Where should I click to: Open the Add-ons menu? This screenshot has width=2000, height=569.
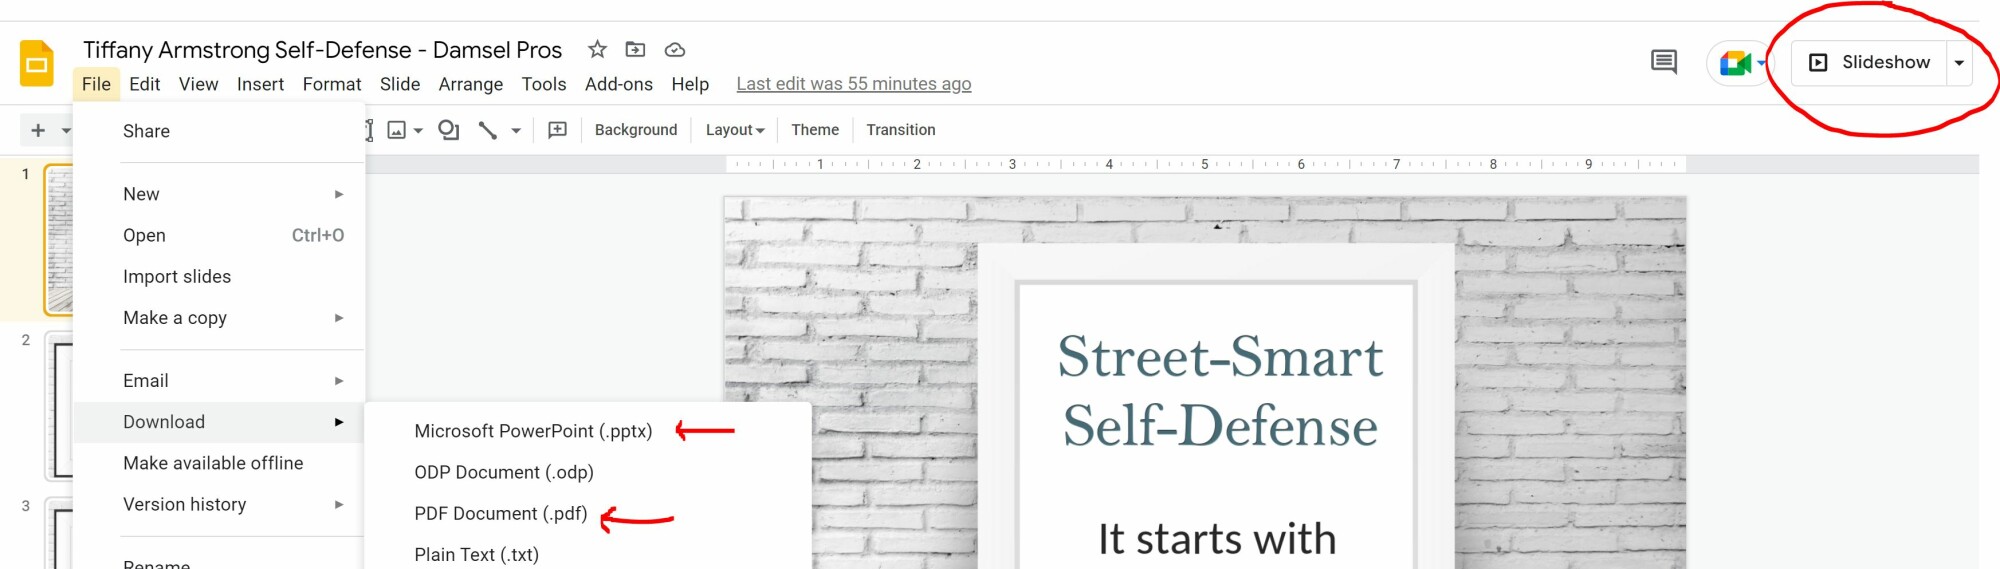(x=619, y=84)
